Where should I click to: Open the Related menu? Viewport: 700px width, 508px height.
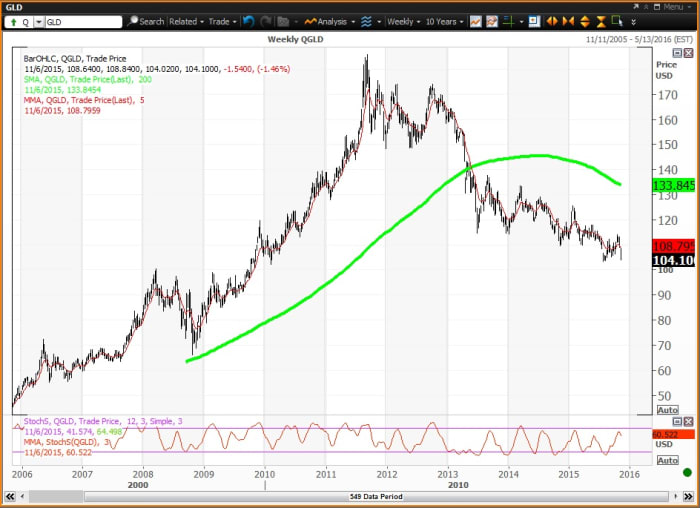[x=186, y=21]
